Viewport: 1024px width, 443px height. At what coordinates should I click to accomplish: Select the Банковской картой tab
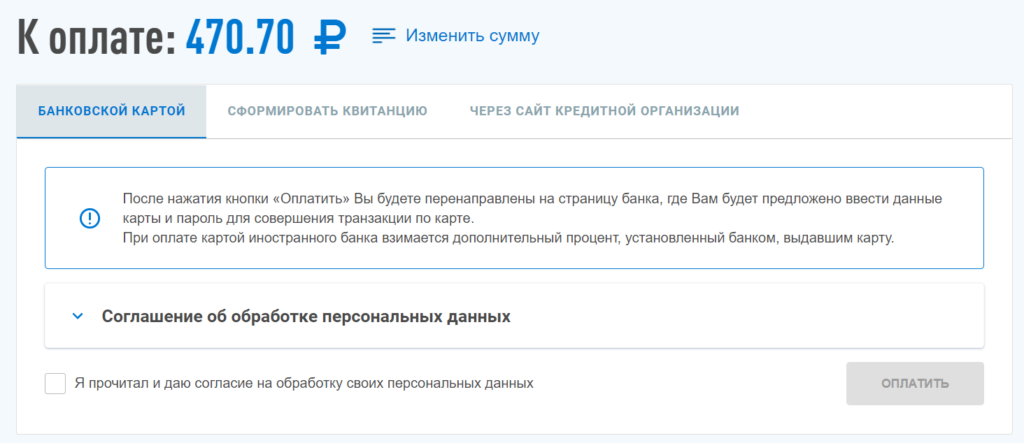(111, 111)
